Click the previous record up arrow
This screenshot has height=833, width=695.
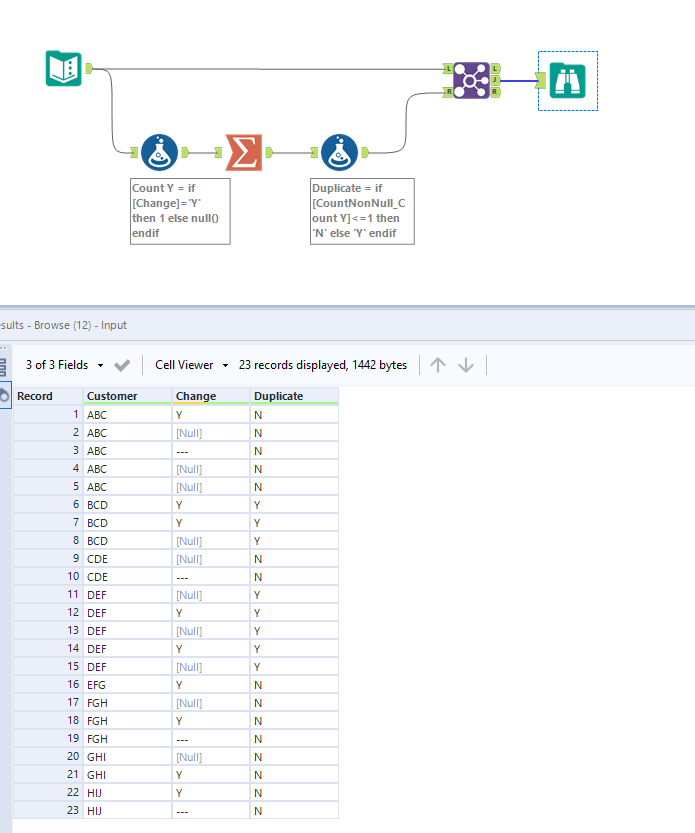tap(438, 365)
